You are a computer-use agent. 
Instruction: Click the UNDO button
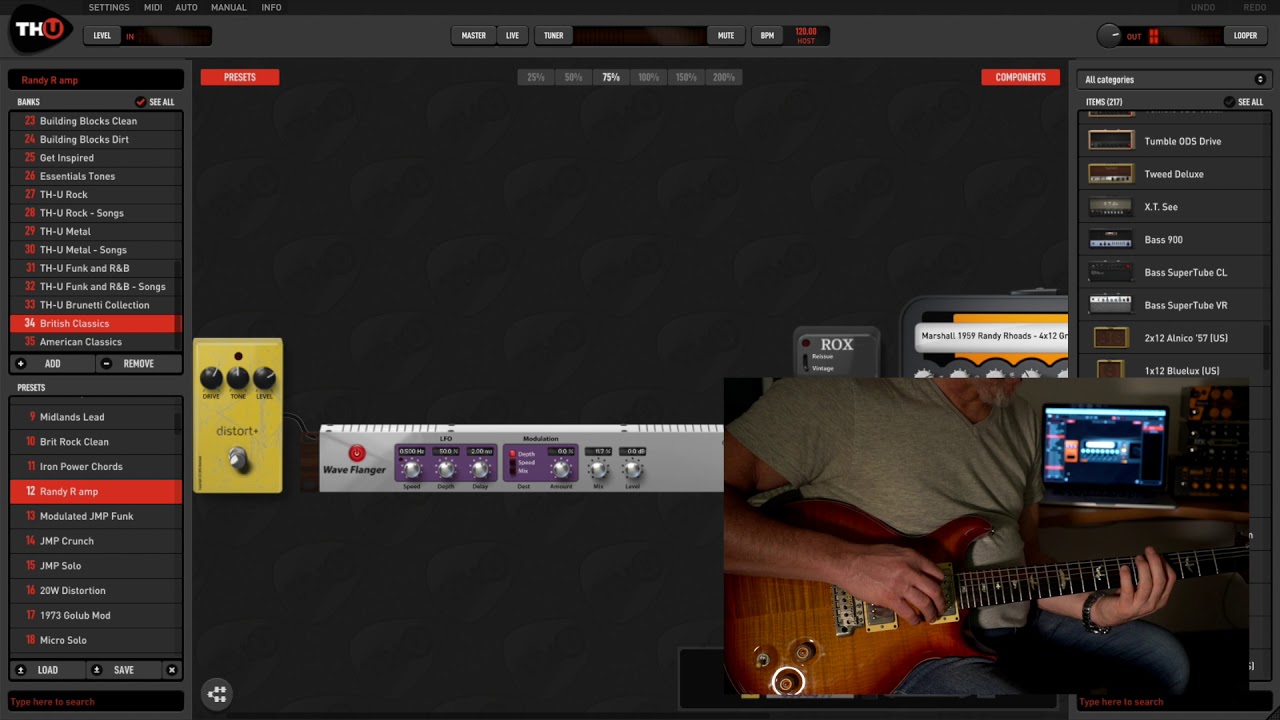(x=1203, y=7)
